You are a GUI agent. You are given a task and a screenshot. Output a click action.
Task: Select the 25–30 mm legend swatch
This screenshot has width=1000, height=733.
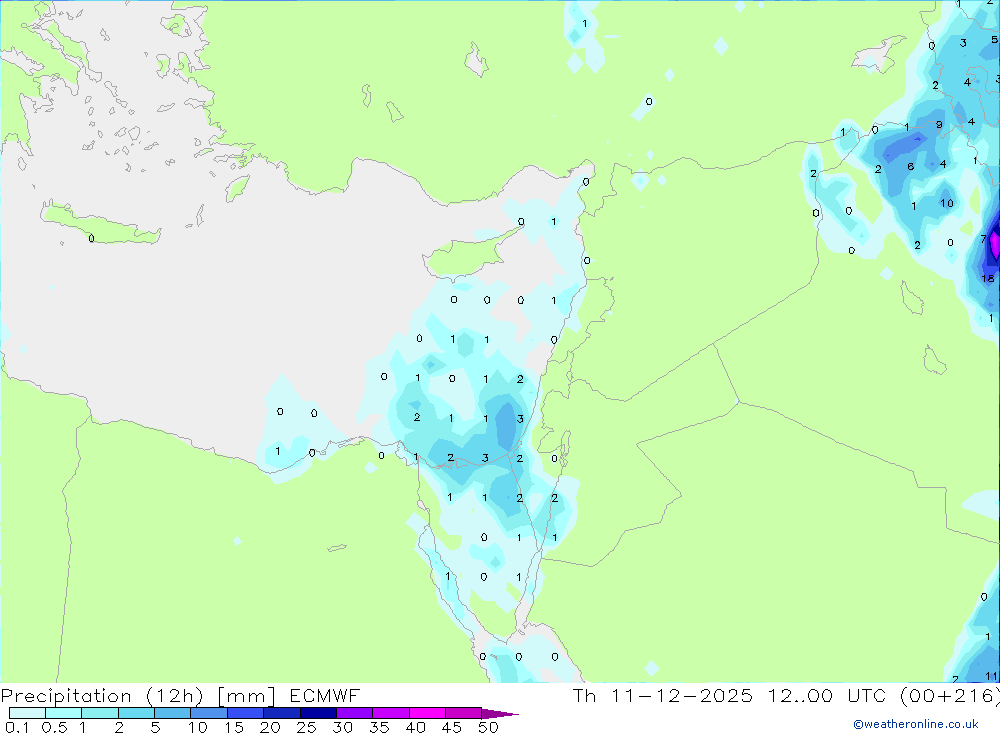pyautogui.click(x=318, y=713)
